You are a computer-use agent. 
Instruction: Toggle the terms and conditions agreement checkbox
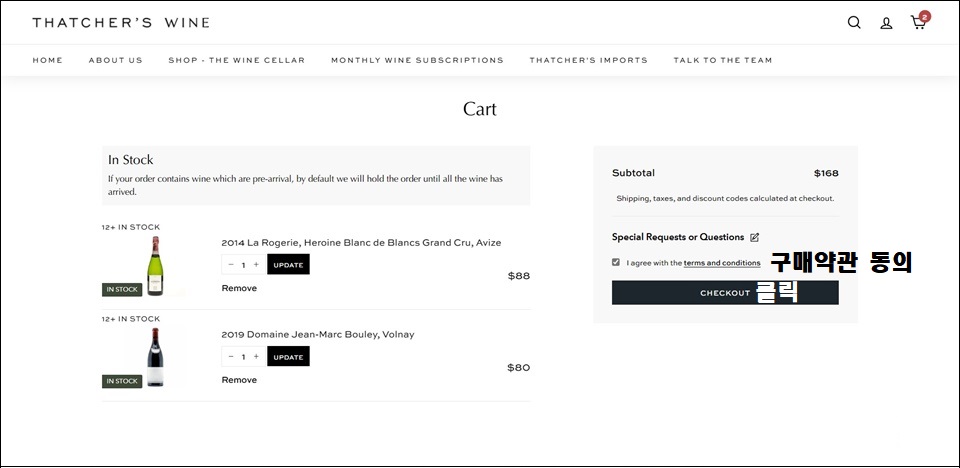(616, 262)
